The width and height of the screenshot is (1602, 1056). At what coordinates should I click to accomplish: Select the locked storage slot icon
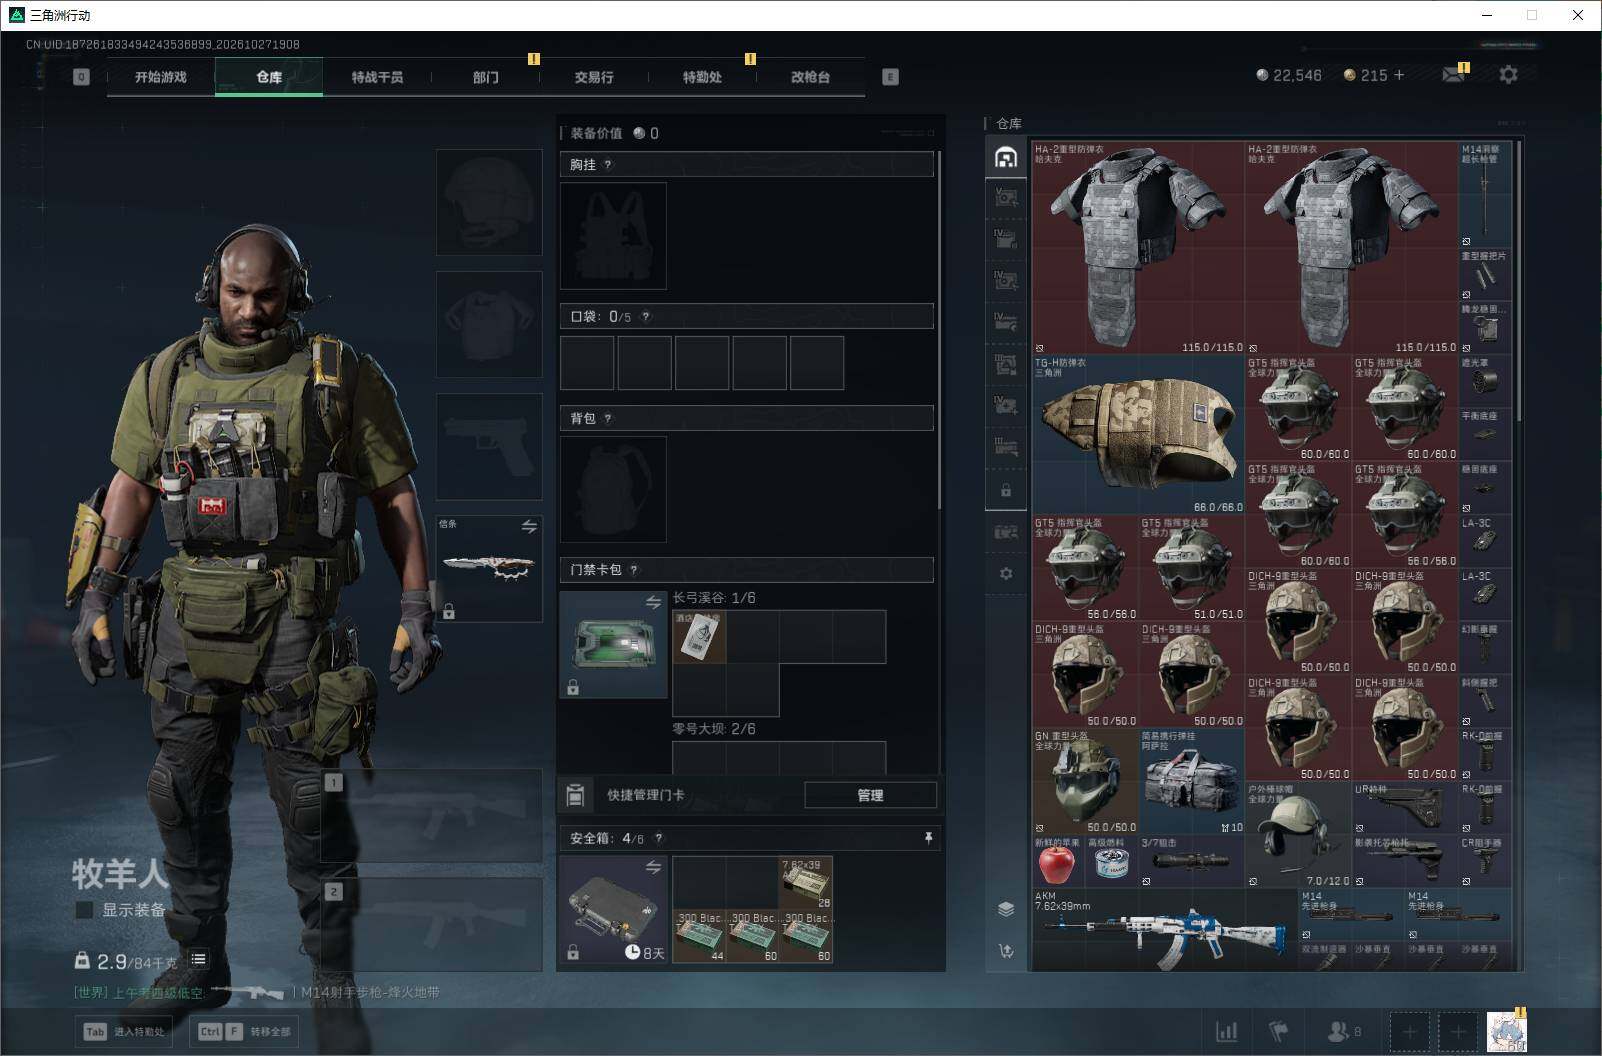click(x=1006, y=491)
